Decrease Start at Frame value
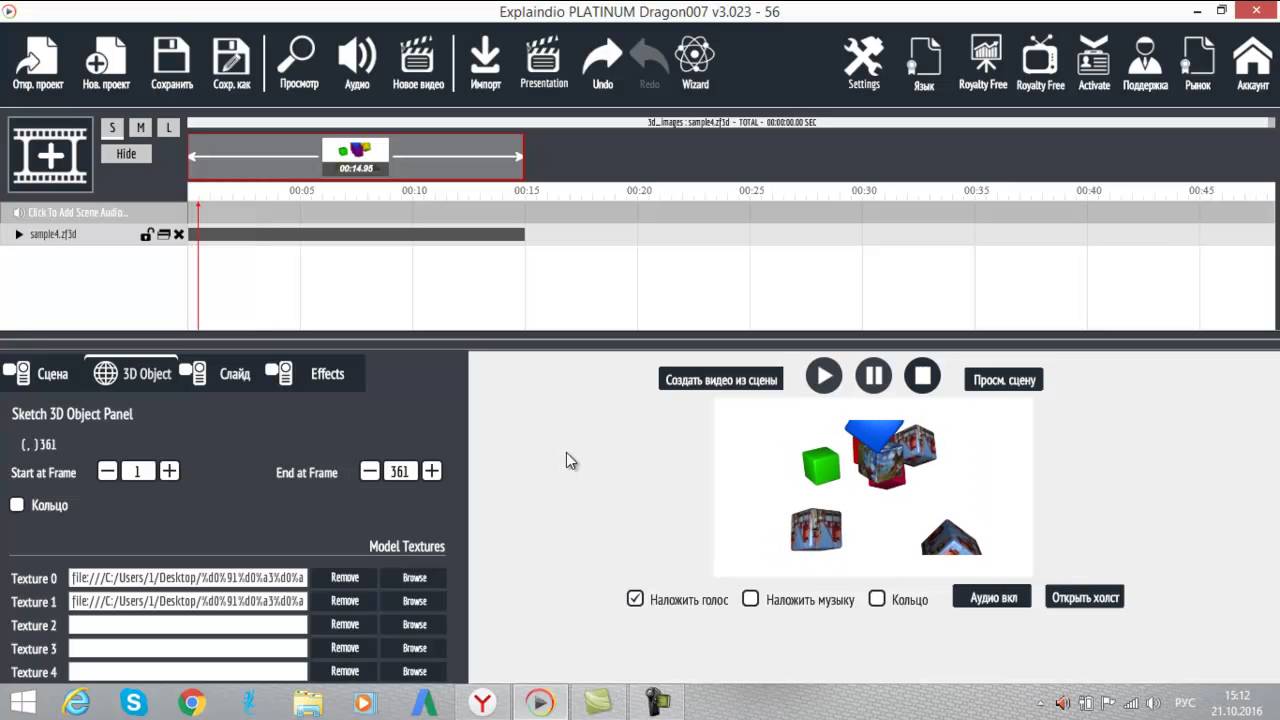Screen dimensions: 1280x720 point(107,471)
